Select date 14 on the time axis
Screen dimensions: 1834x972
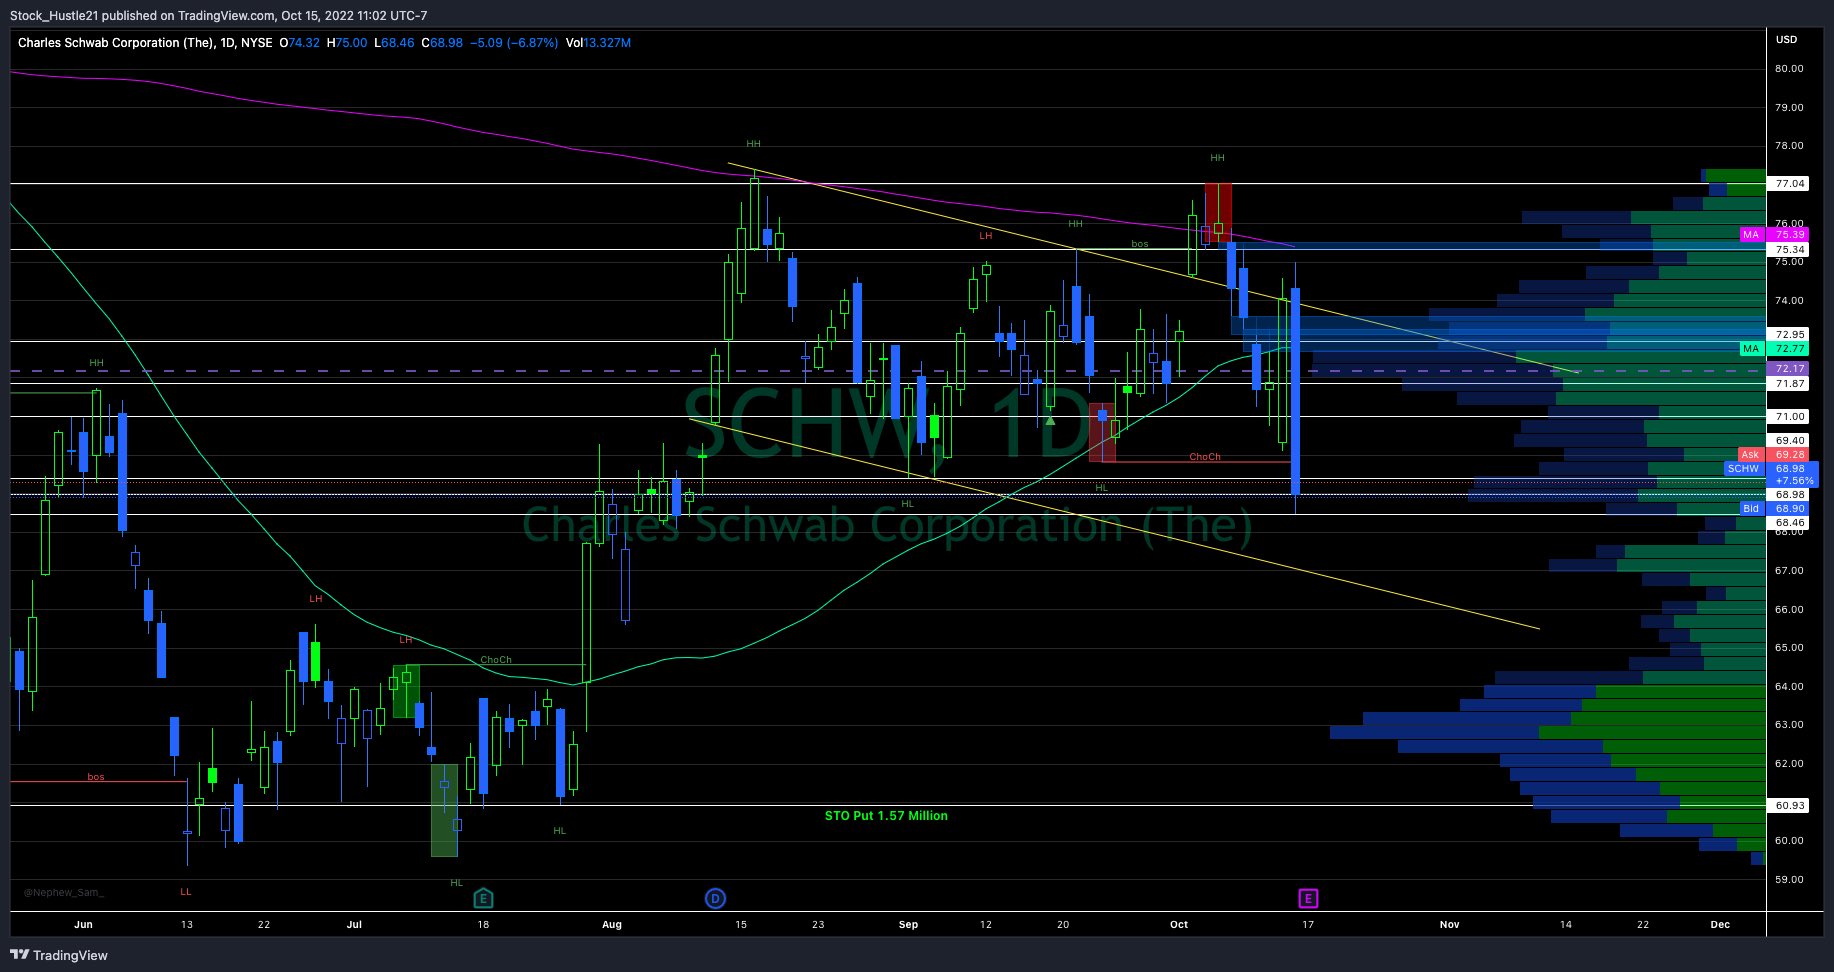click(x=1566, y=925)
